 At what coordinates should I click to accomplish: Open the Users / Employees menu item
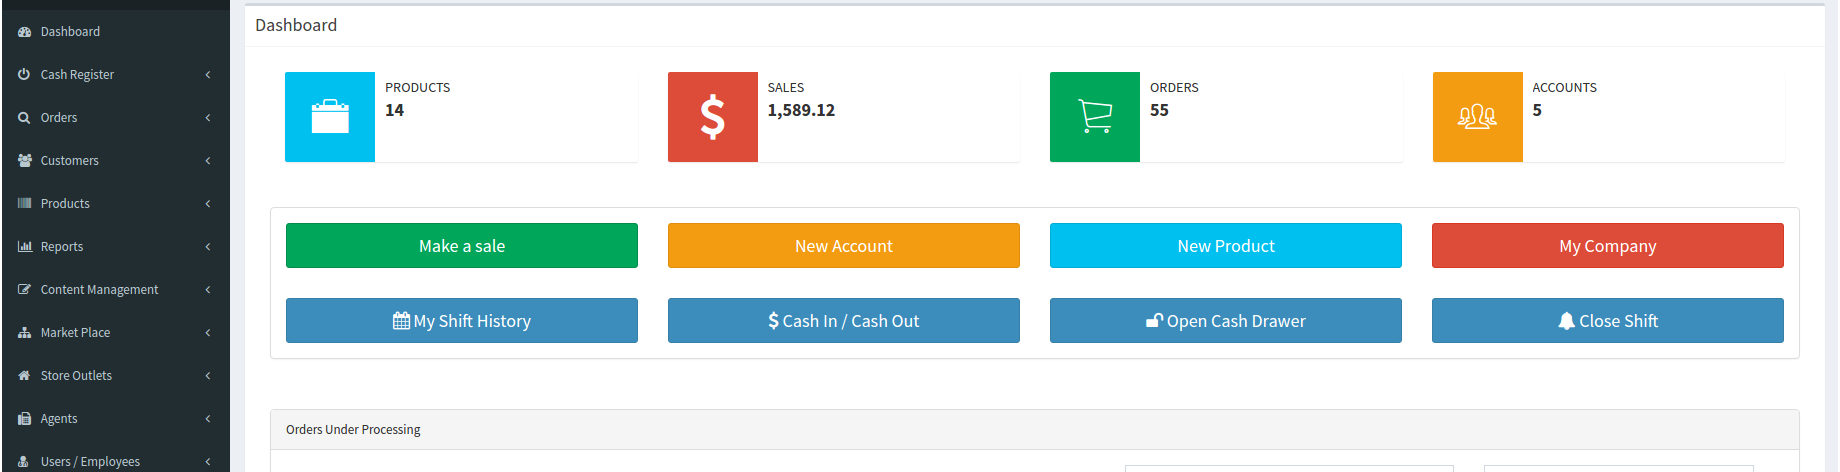(90, 462)
